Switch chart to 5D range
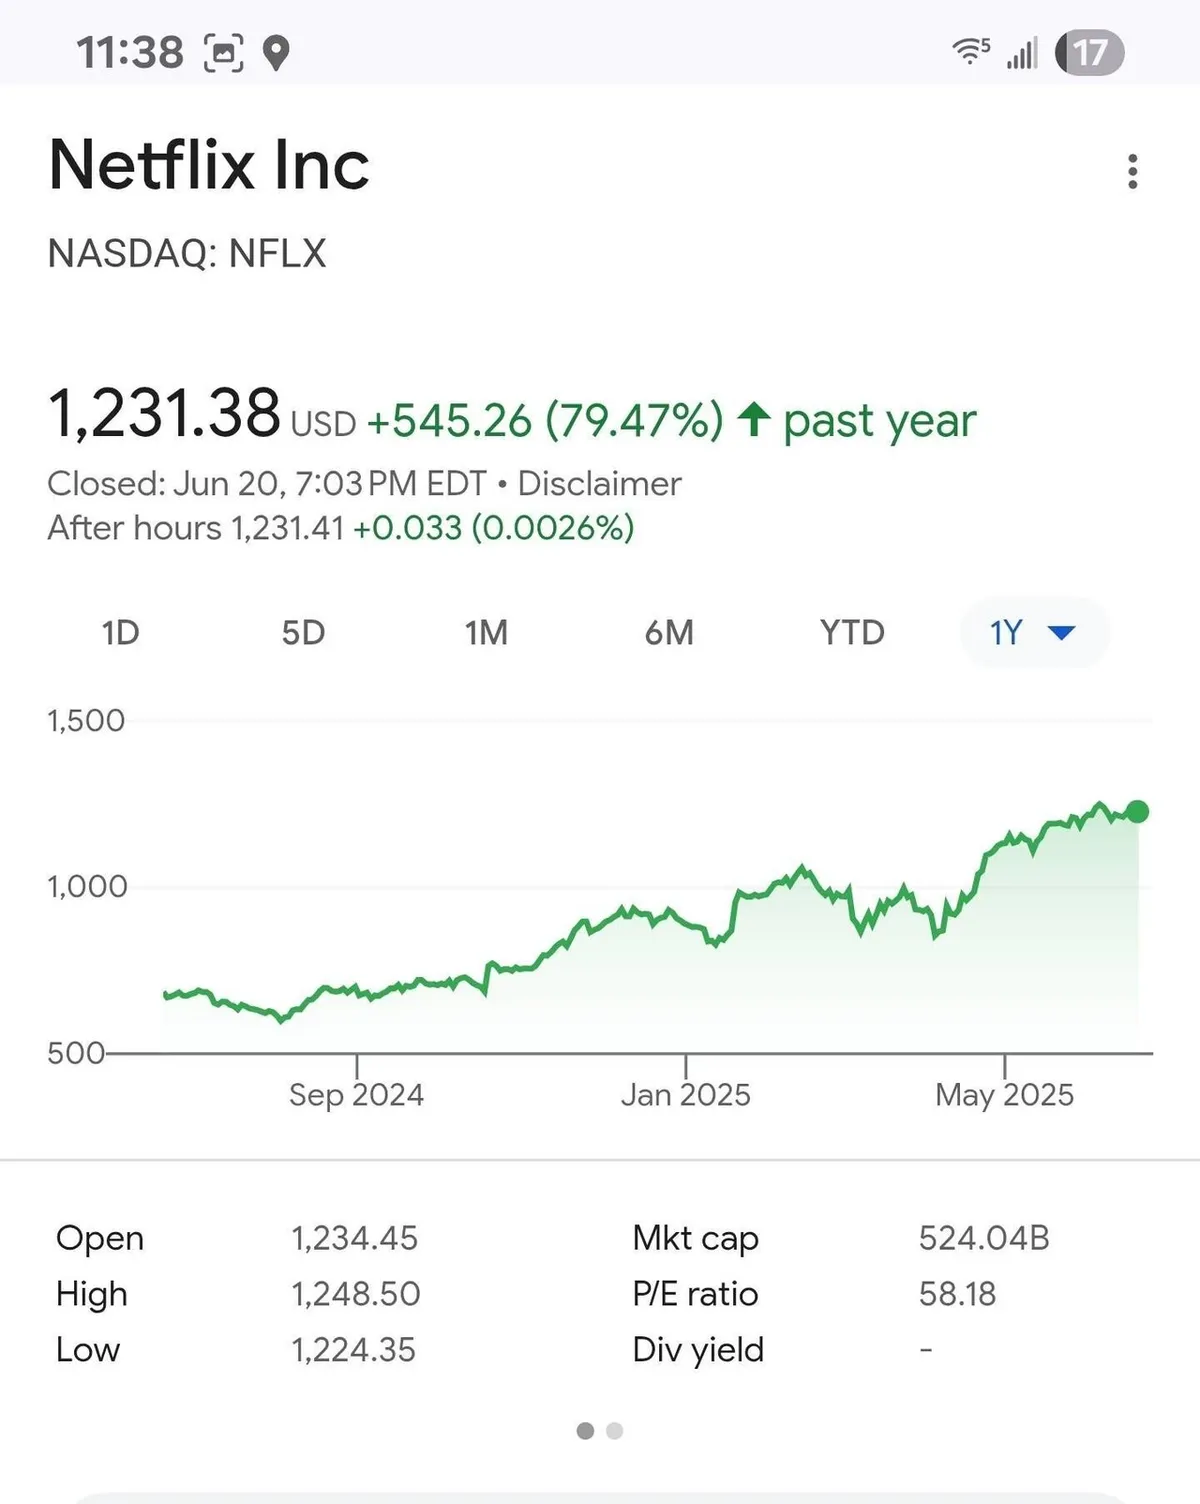Image resolution: width=1200 pixels, height=1504 pixels. click(303, 632)
